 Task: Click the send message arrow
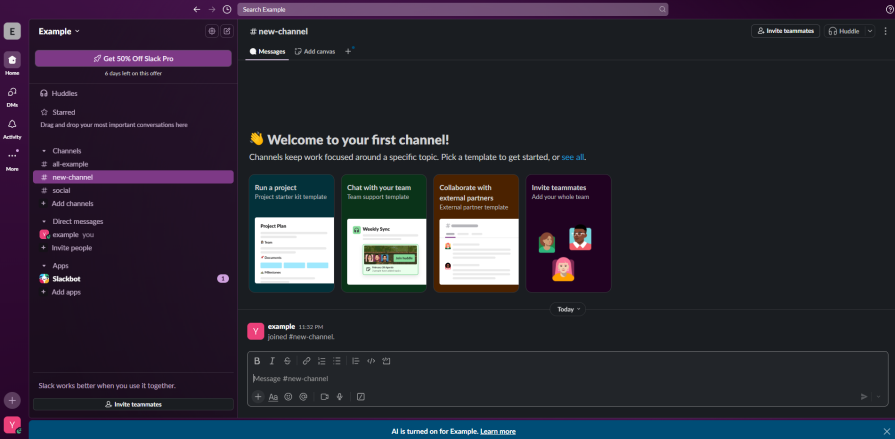coord(864,397)
